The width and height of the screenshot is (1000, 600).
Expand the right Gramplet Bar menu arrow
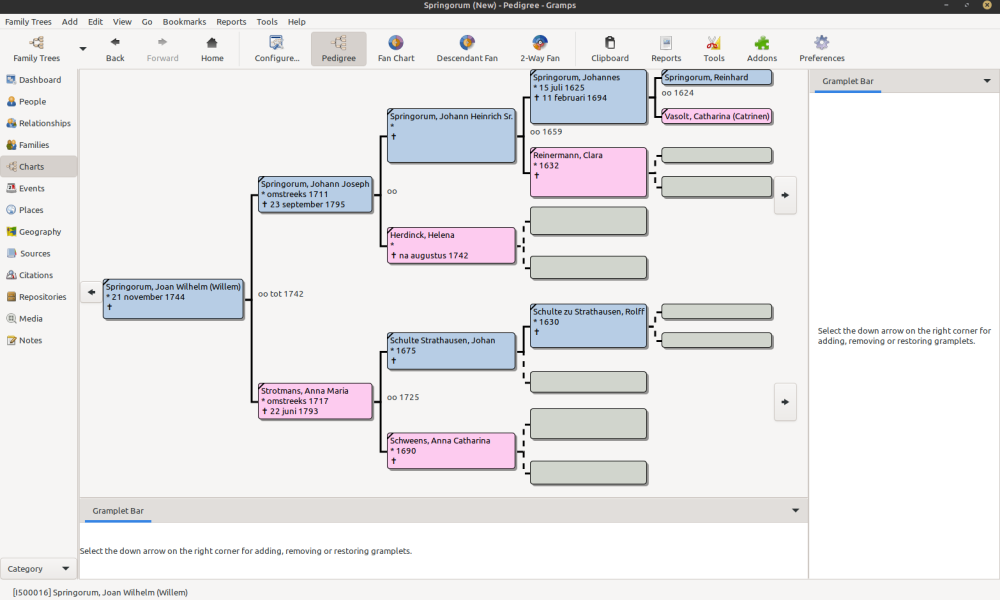pyautogui.click(x=987, y=81)
